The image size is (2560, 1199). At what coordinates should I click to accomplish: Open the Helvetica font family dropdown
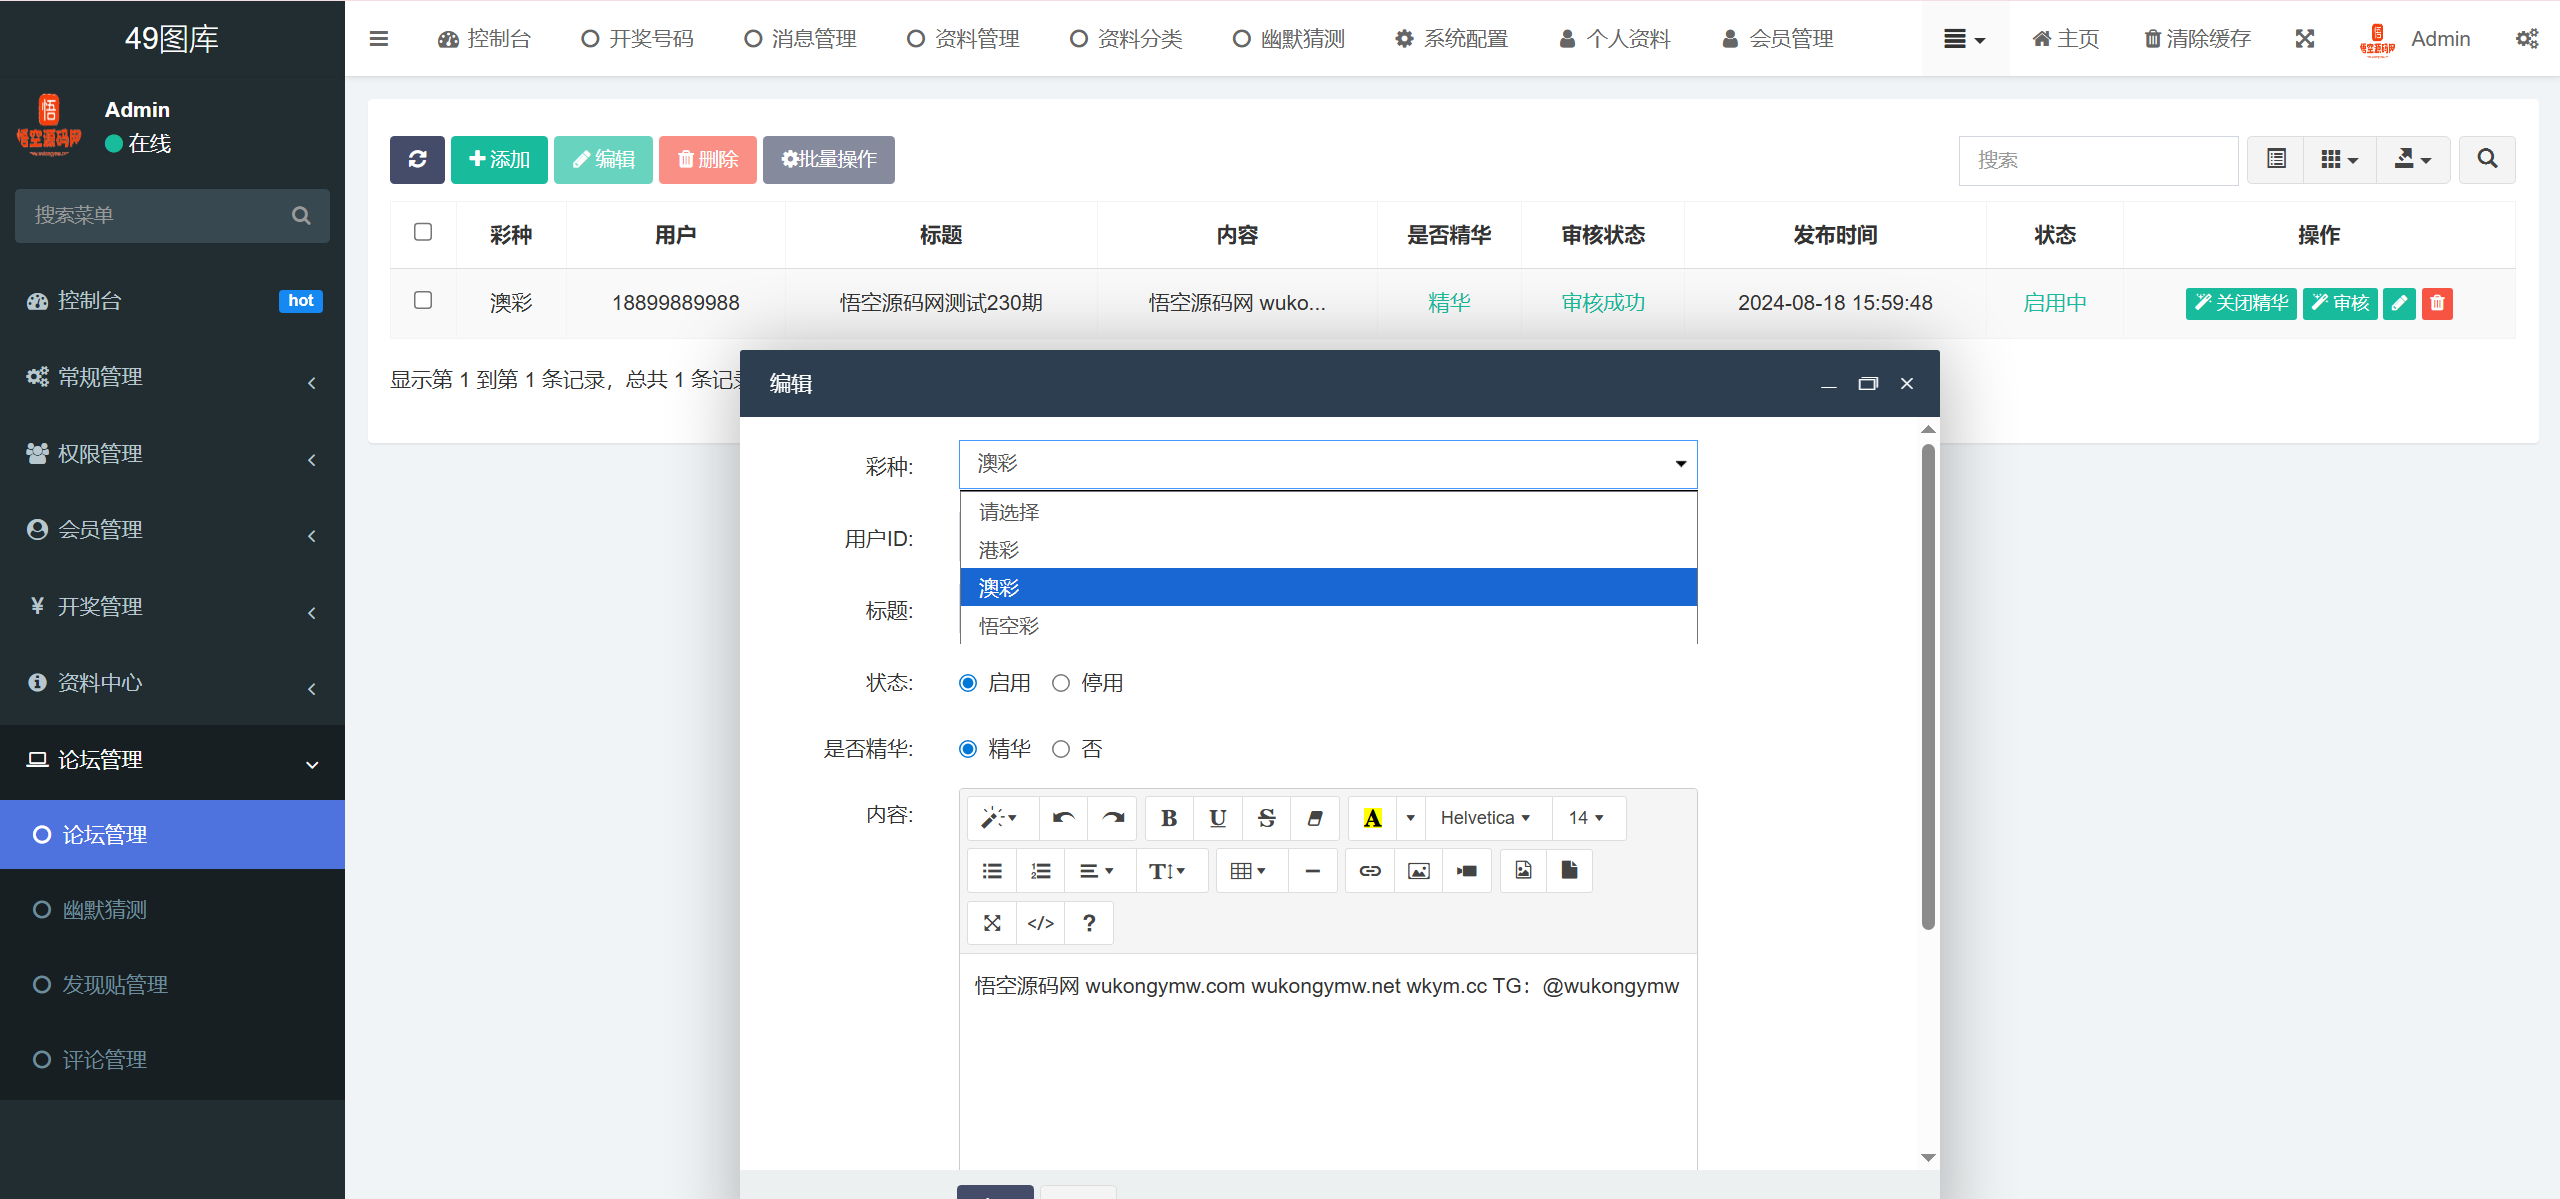[x=1485, y=818]
